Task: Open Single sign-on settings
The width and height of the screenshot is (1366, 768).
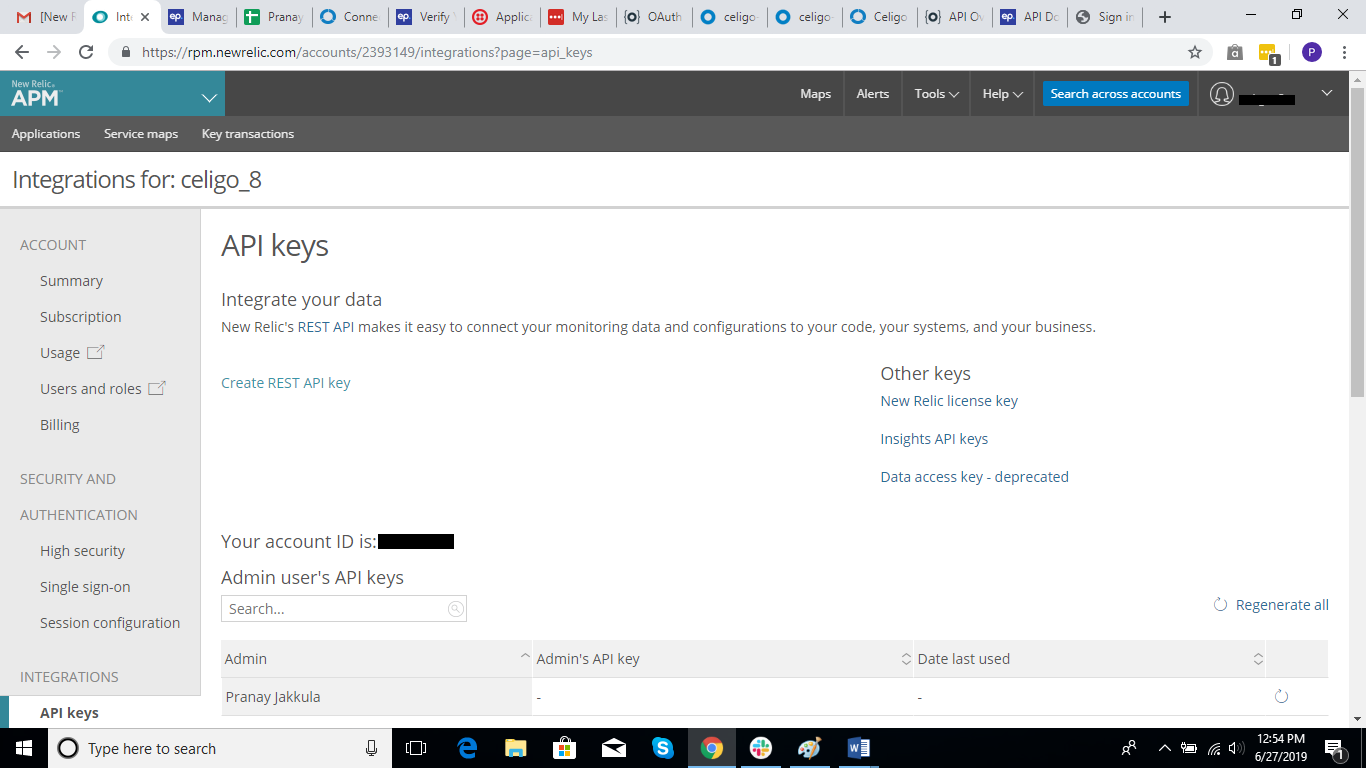Action: point(85,587)
